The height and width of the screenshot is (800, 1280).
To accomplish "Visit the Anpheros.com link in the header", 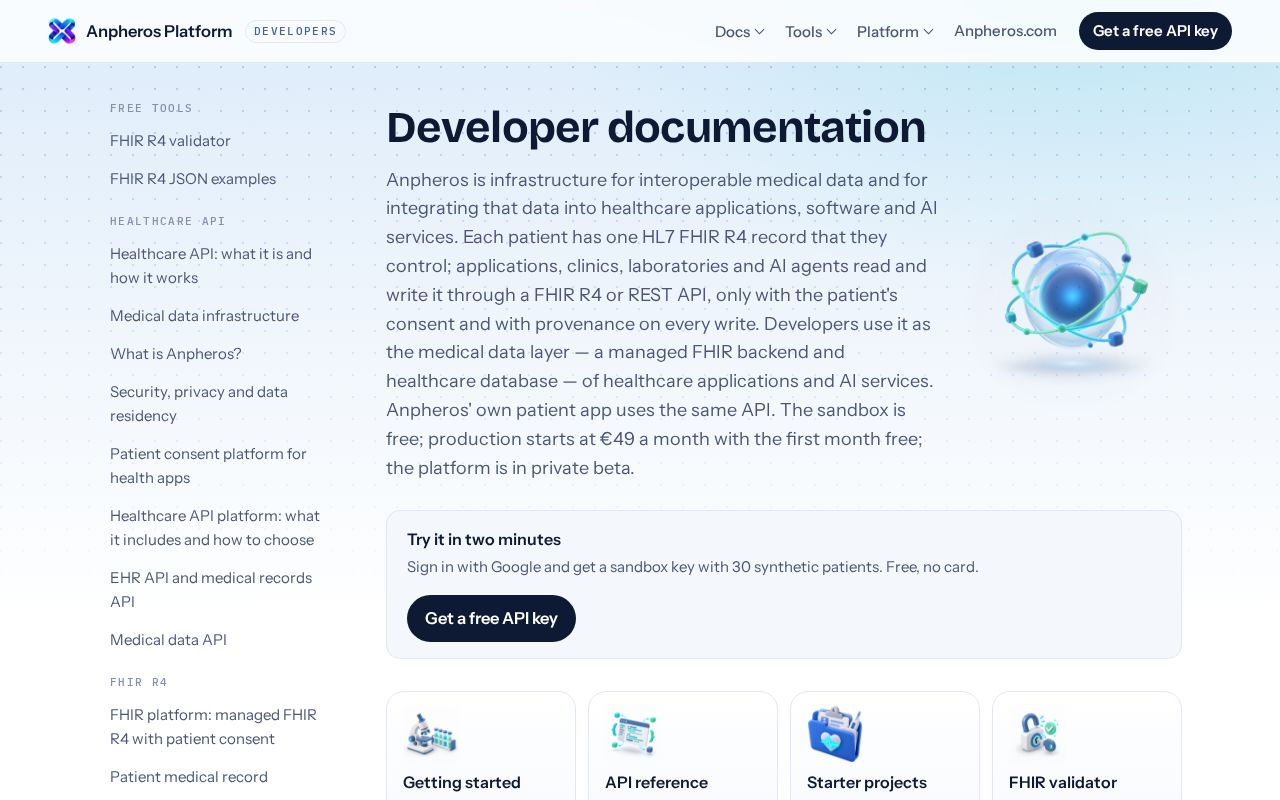I will pyautogui.click(x=1005, y=31).
